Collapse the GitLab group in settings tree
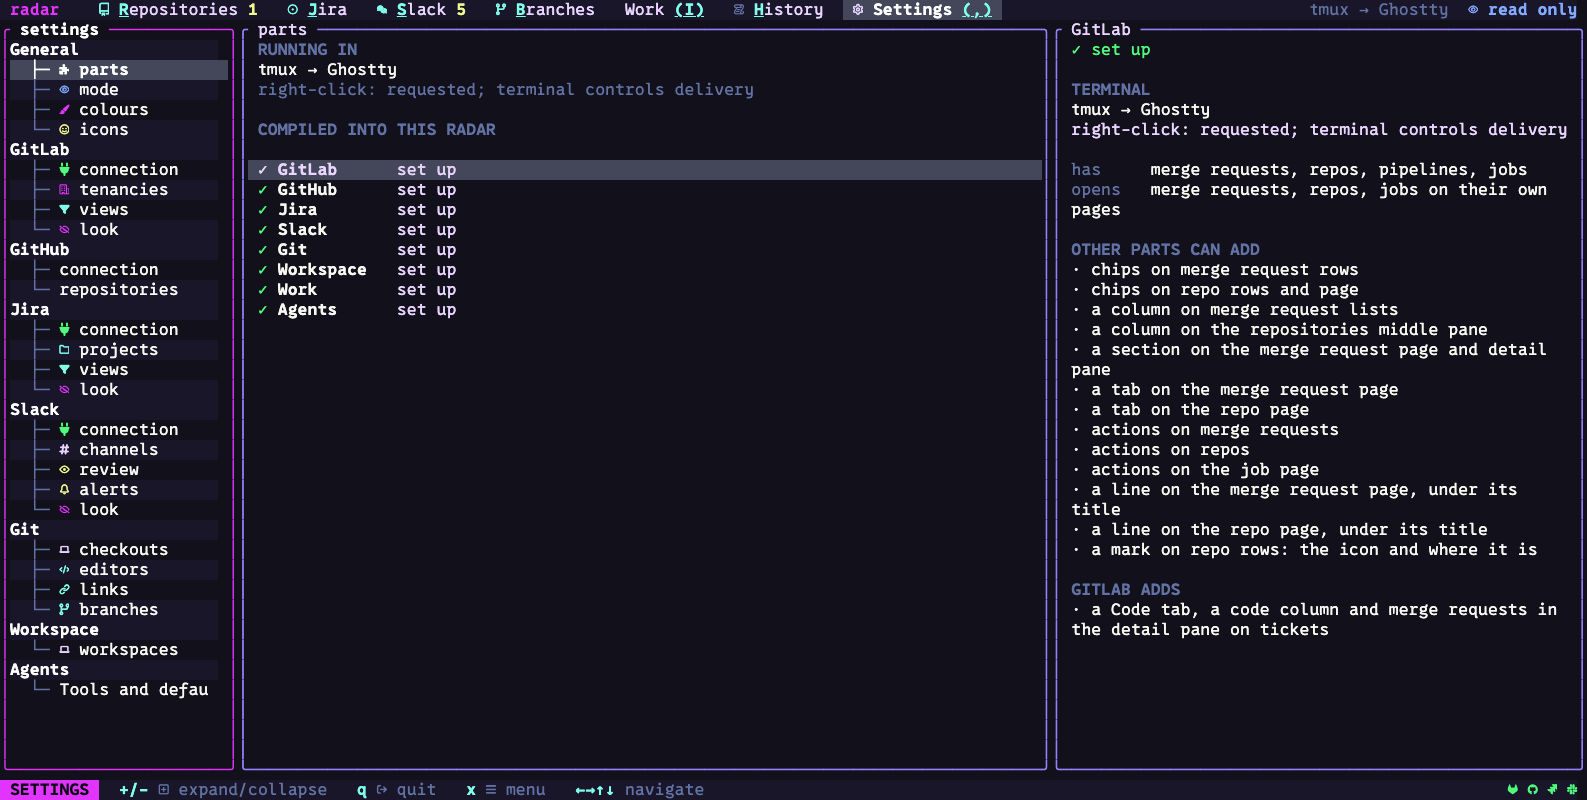The image size is (1587, 800). click(x=40, y=150)
